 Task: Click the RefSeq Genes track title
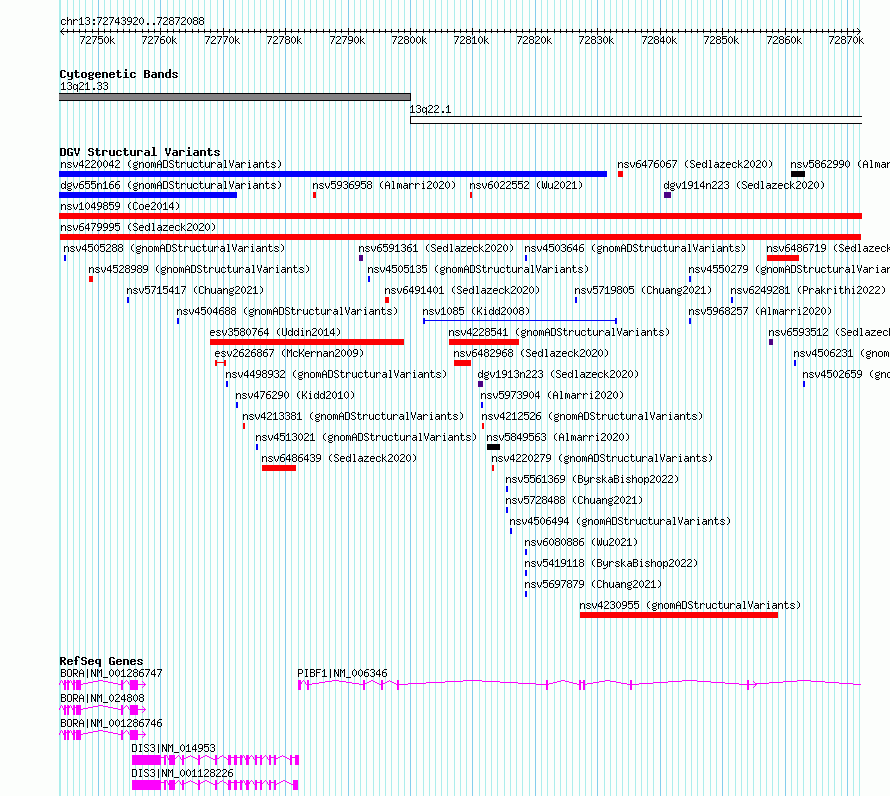coord(101,661)
